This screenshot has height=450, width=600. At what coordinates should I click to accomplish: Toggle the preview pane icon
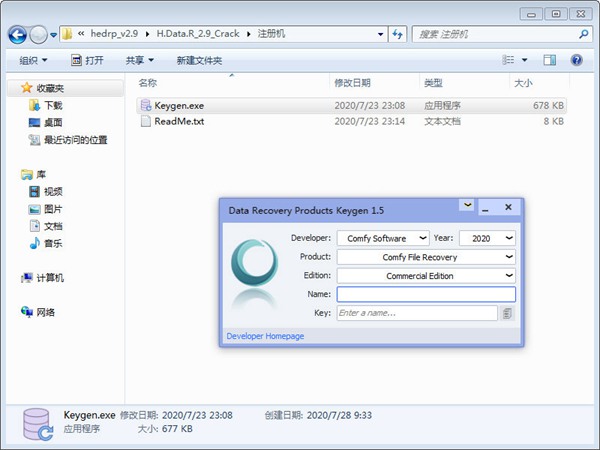point(549,60)
